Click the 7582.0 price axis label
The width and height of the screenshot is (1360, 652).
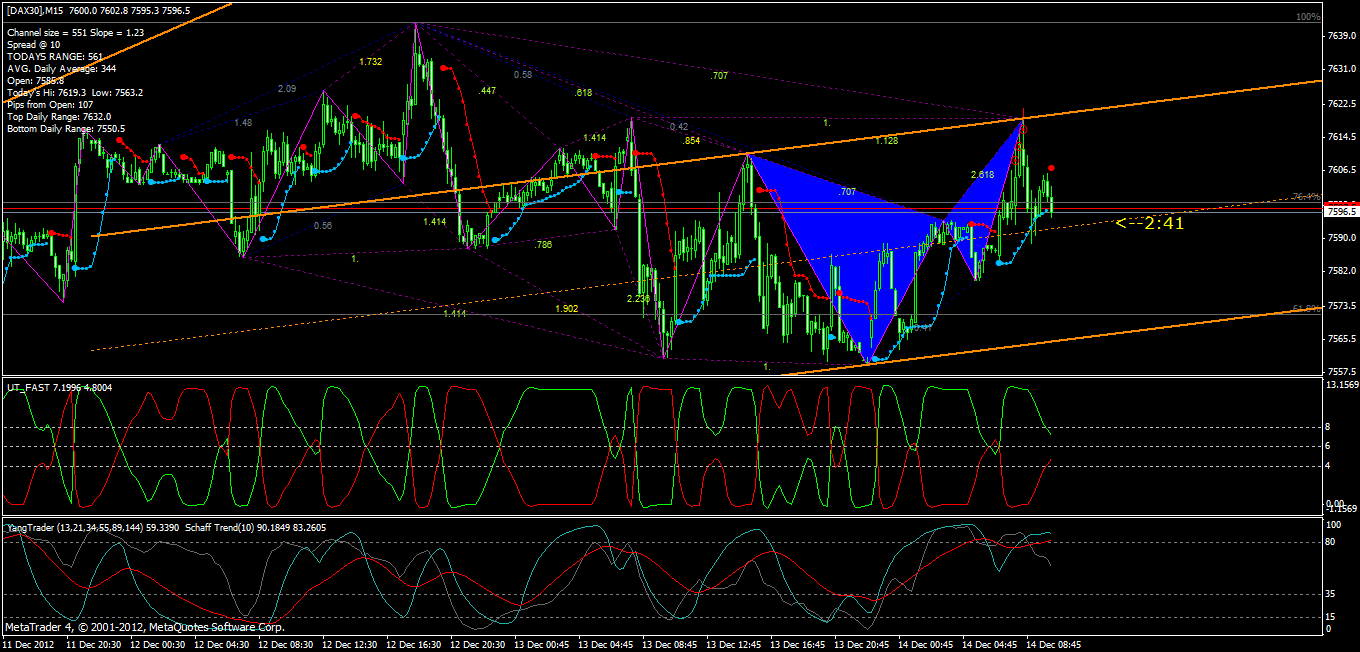point(1340,271)
